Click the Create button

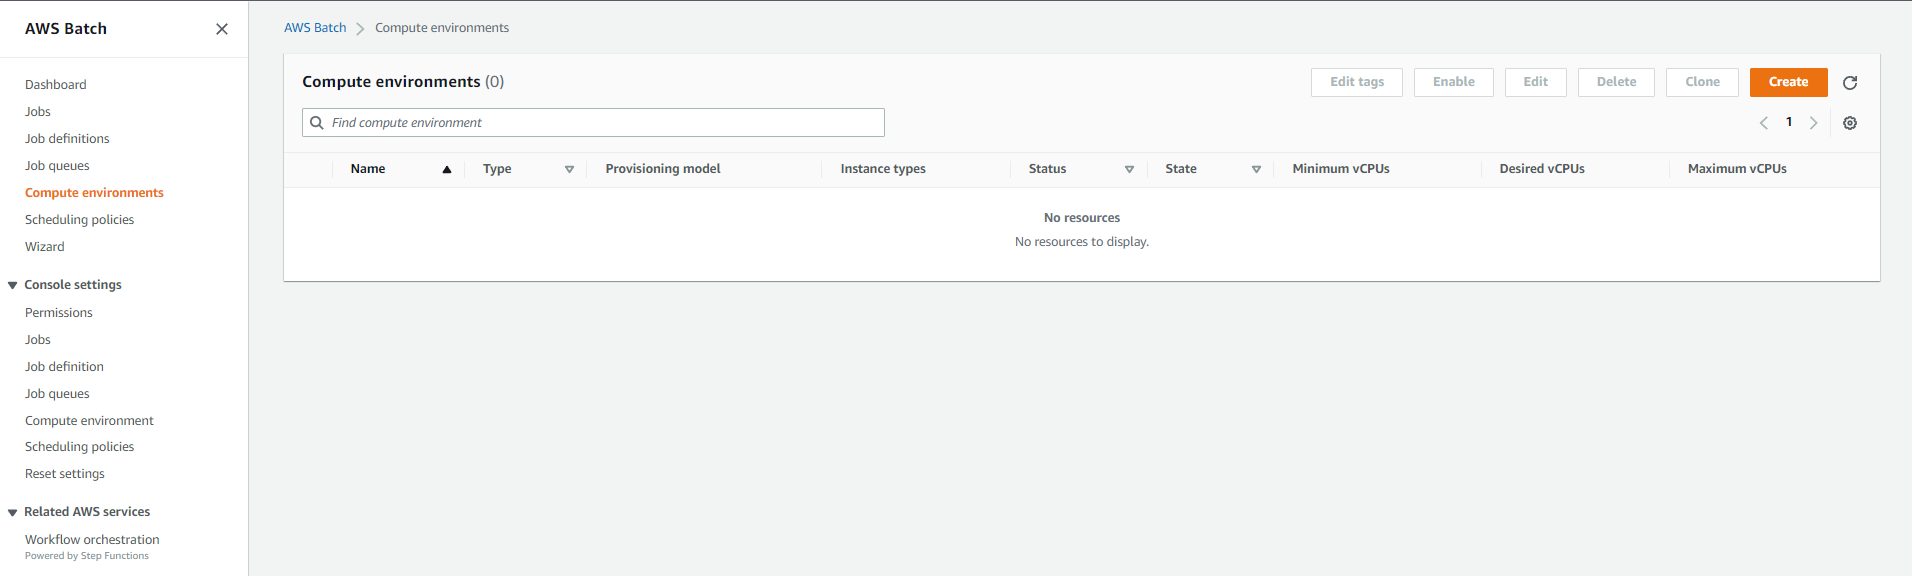[1788, 82]
